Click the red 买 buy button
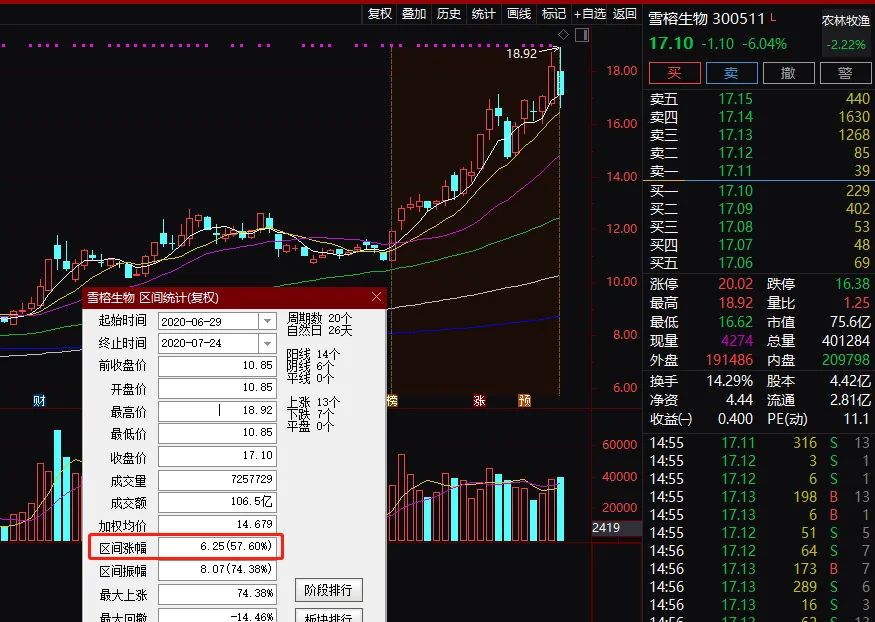The height and width of the screenshot is (622, 875). click(x=674, y=73)
